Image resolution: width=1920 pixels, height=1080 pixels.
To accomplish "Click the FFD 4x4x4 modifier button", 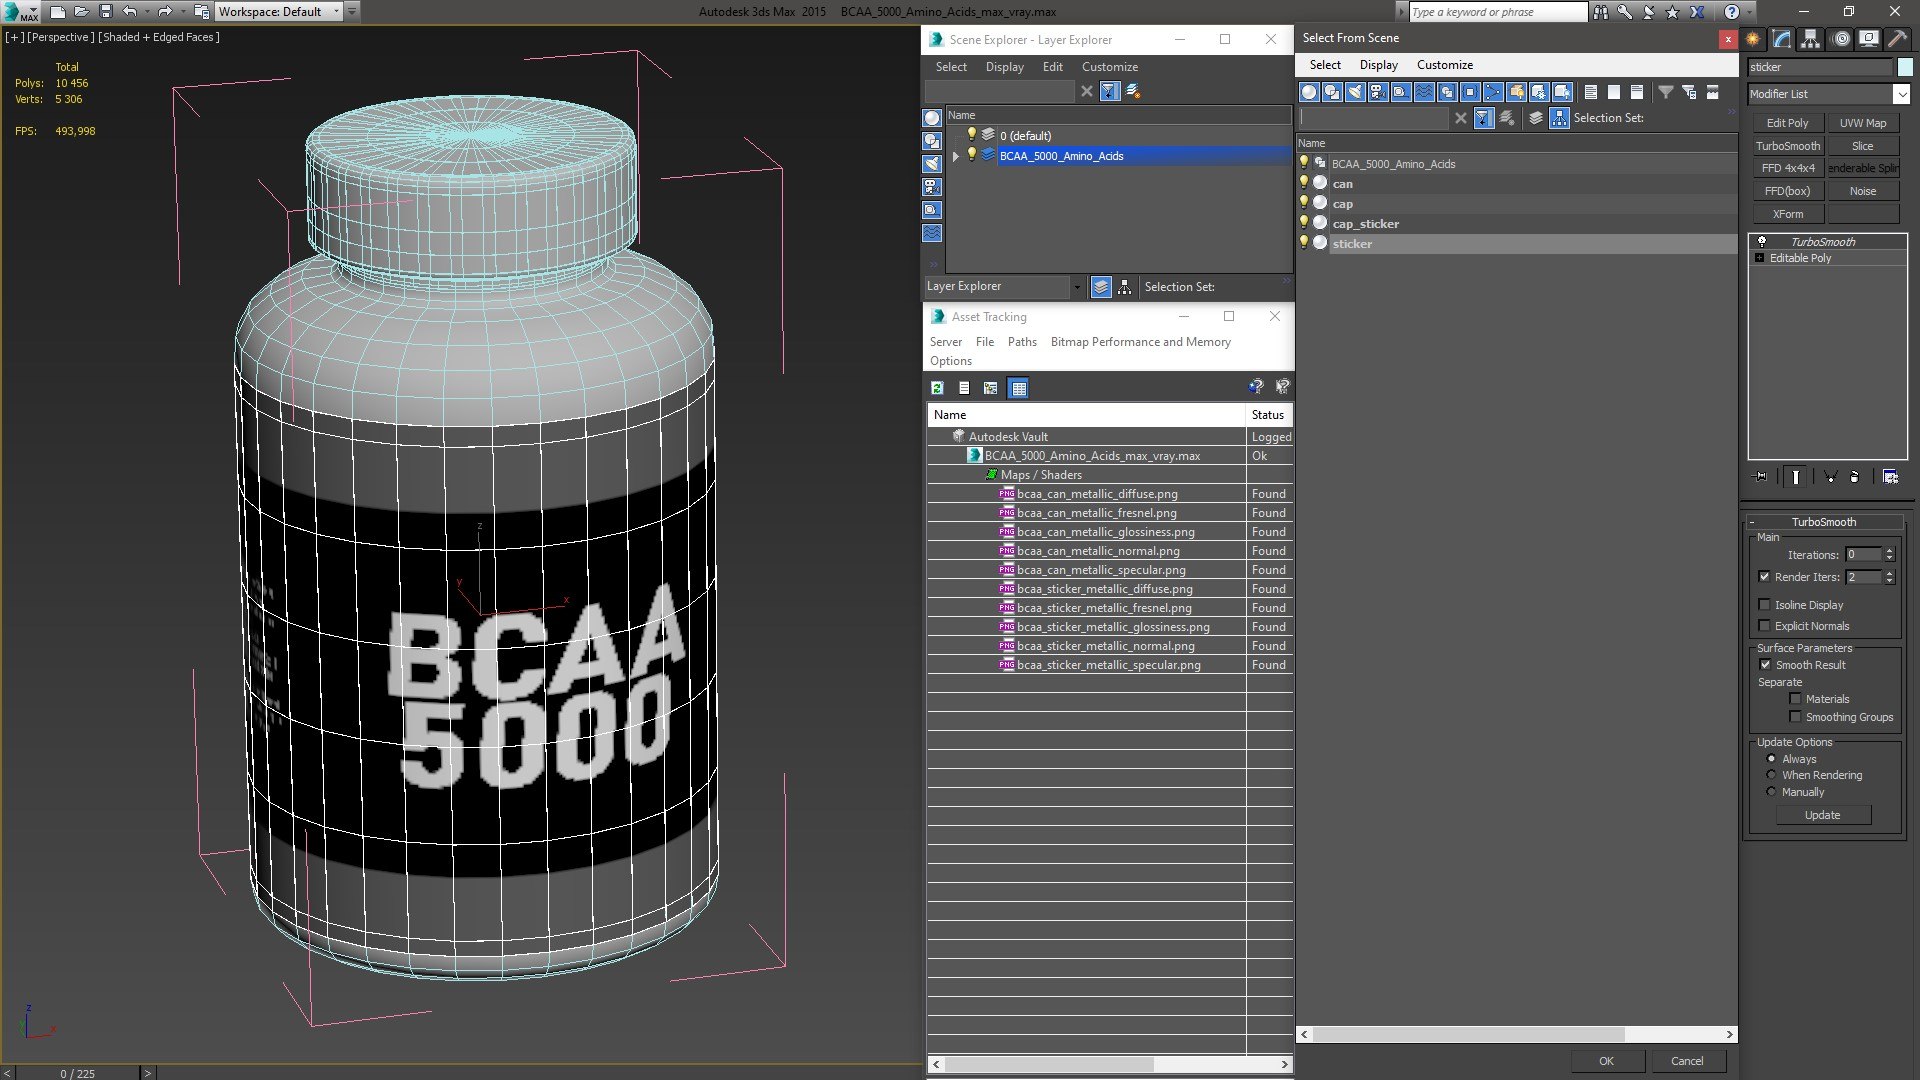I will tap(1787, 168).
